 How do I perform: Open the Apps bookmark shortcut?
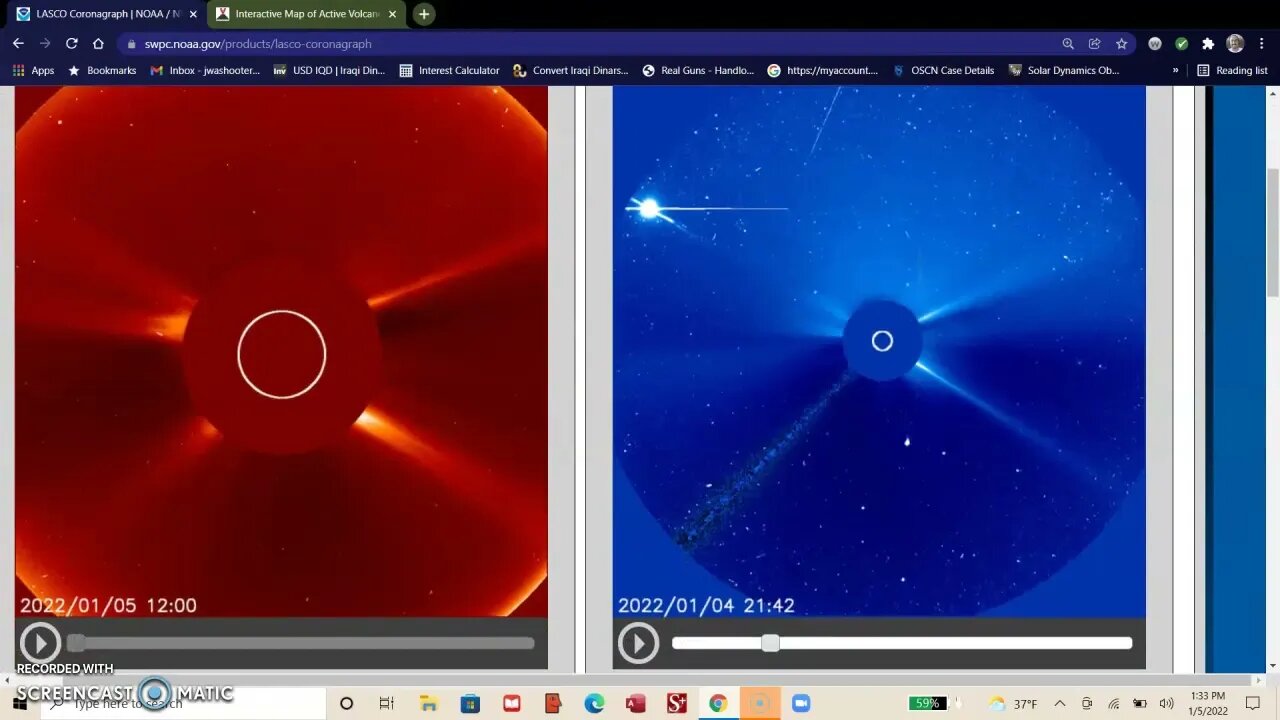point(33,70)
